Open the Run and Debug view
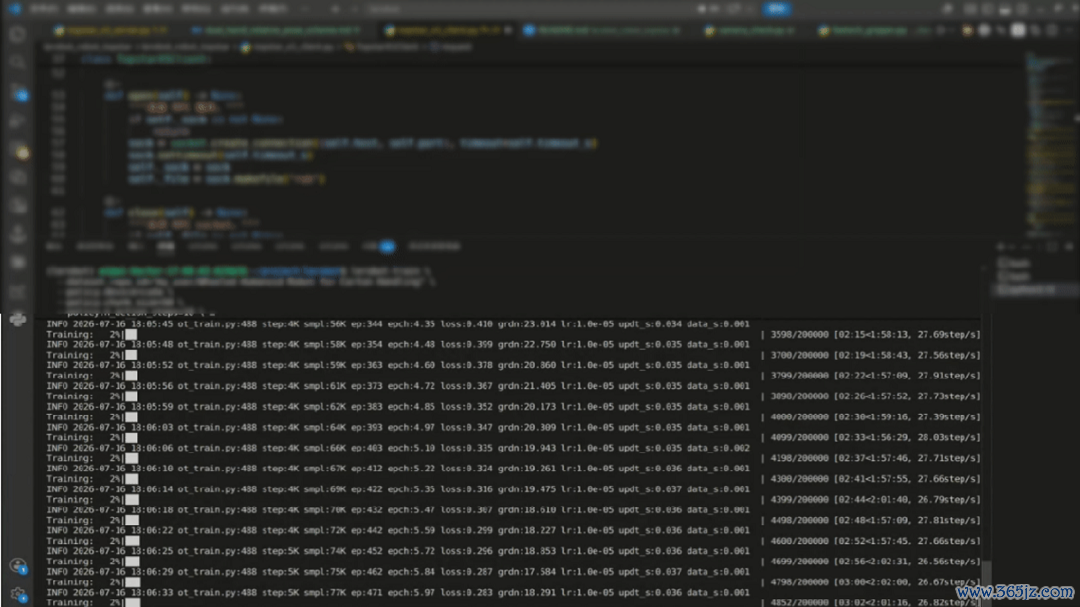1080x607 pixels. 18,121
